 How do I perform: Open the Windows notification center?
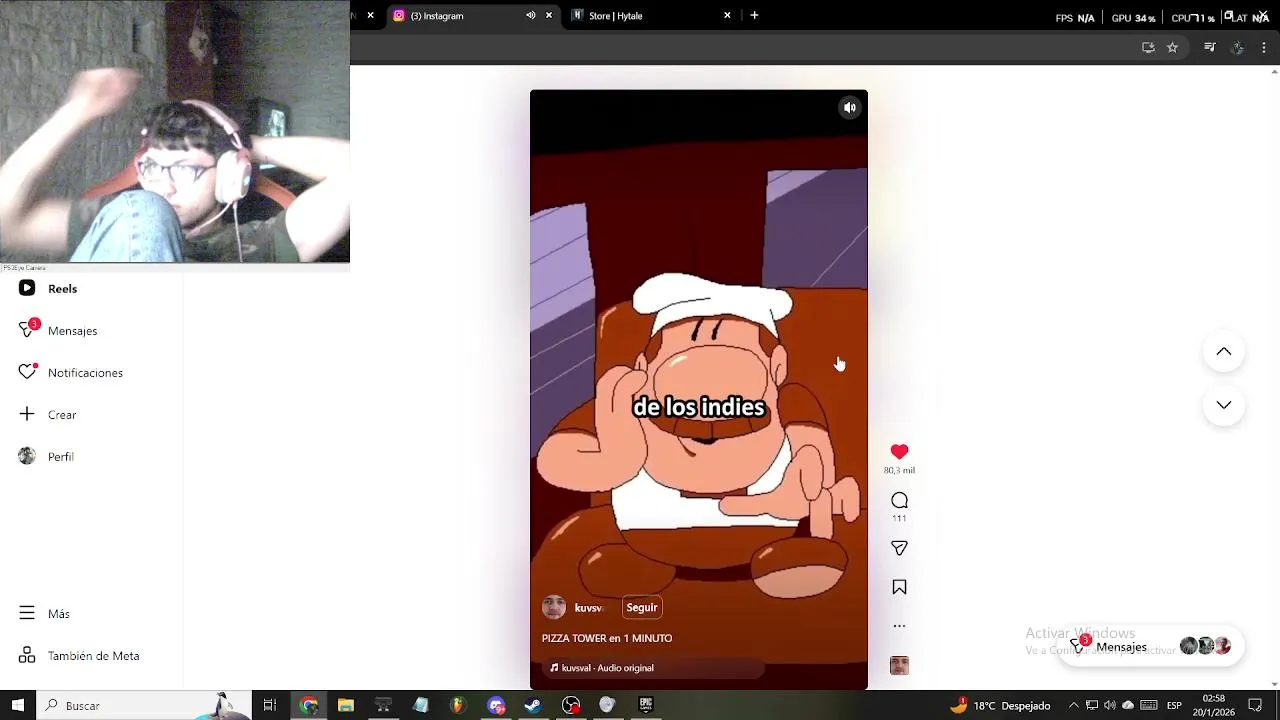(x=1255, y=705)
